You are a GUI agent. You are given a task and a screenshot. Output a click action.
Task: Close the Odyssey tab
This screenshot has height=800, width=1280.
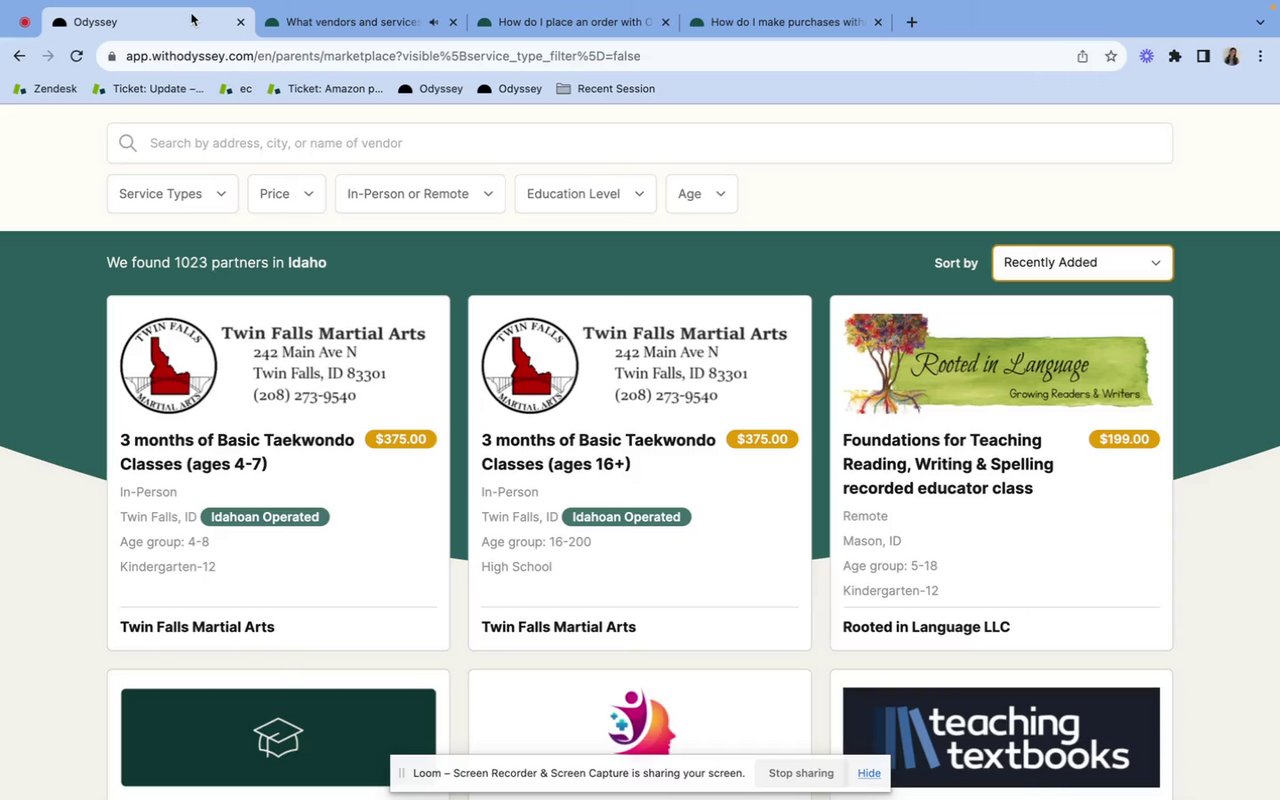(240, 22)
